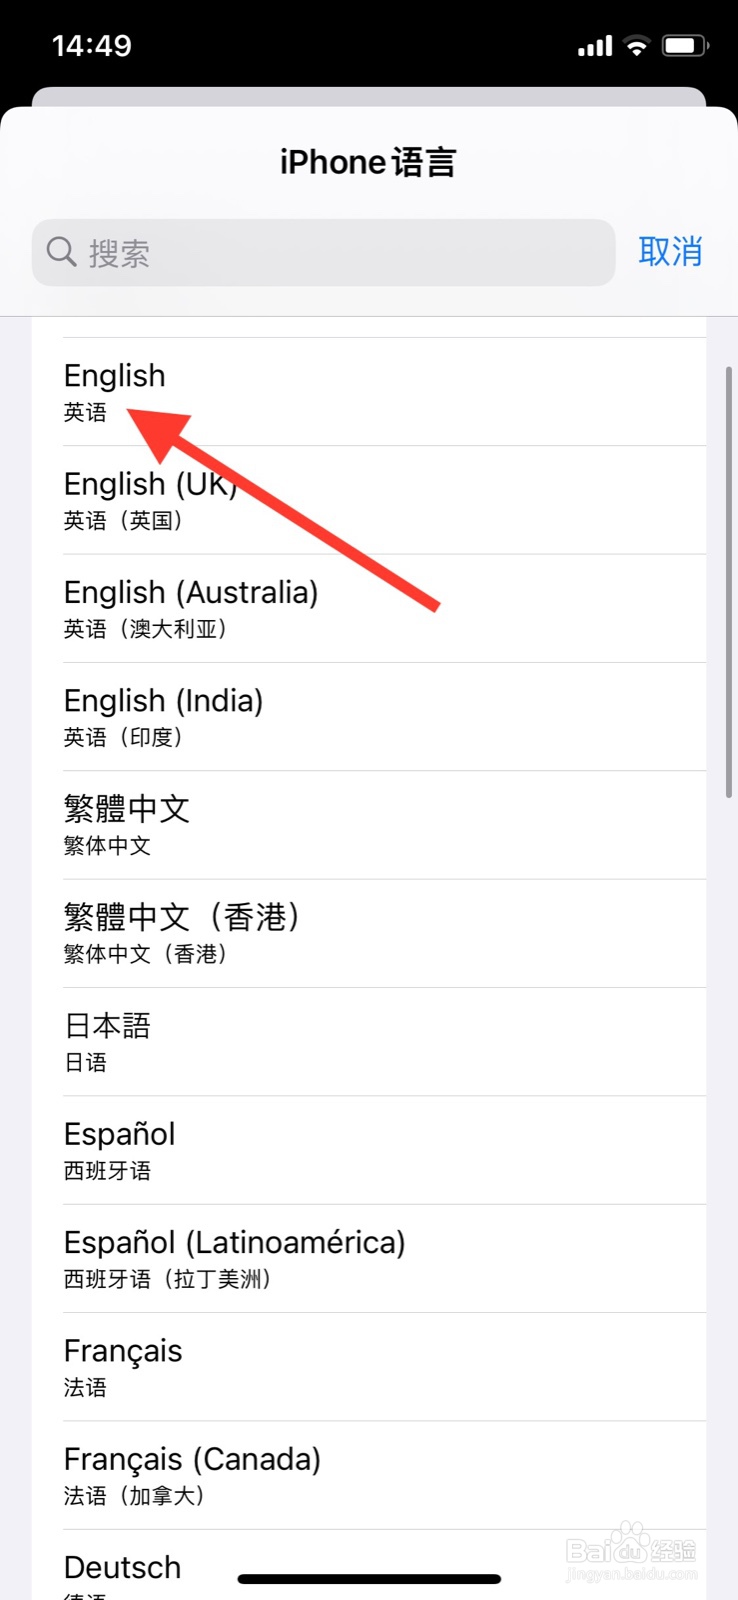Viewport: 738px width, 1600px height.
Task: Select Español (Latinoamérica) option
Action: 369,1258
